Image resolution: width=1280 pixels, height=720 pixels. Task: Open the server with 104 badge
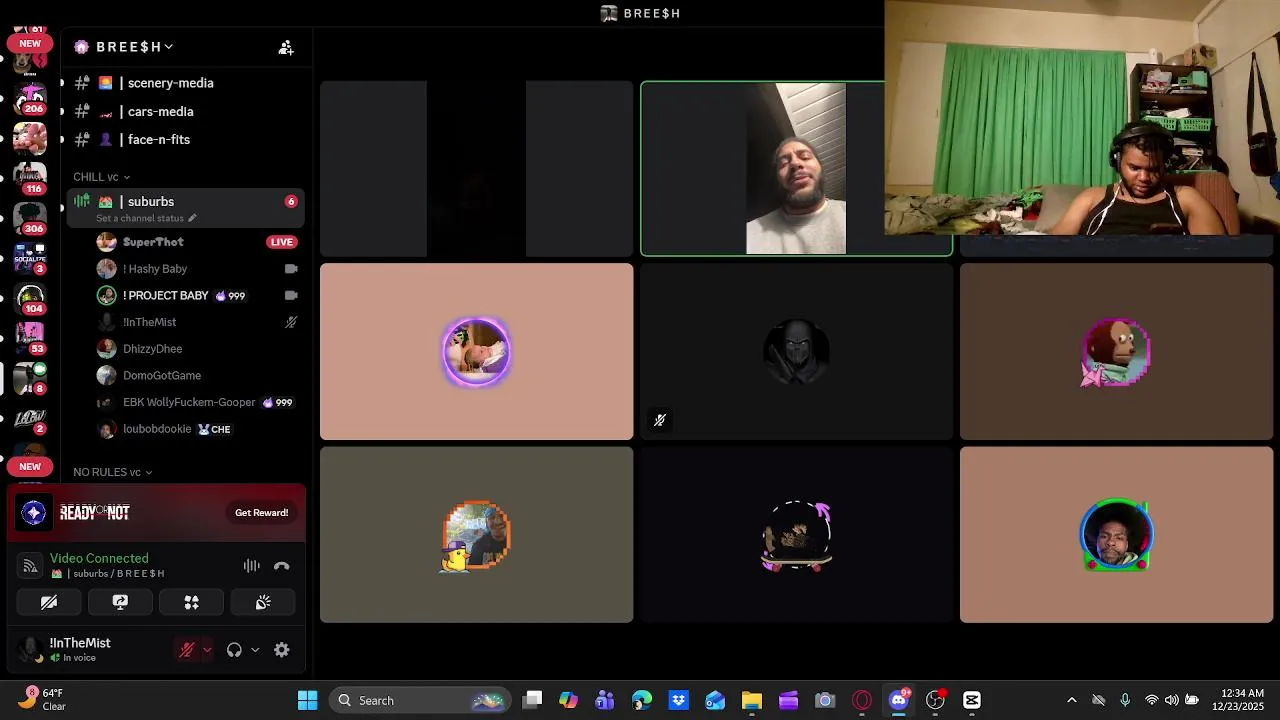(x=30, y=298)
